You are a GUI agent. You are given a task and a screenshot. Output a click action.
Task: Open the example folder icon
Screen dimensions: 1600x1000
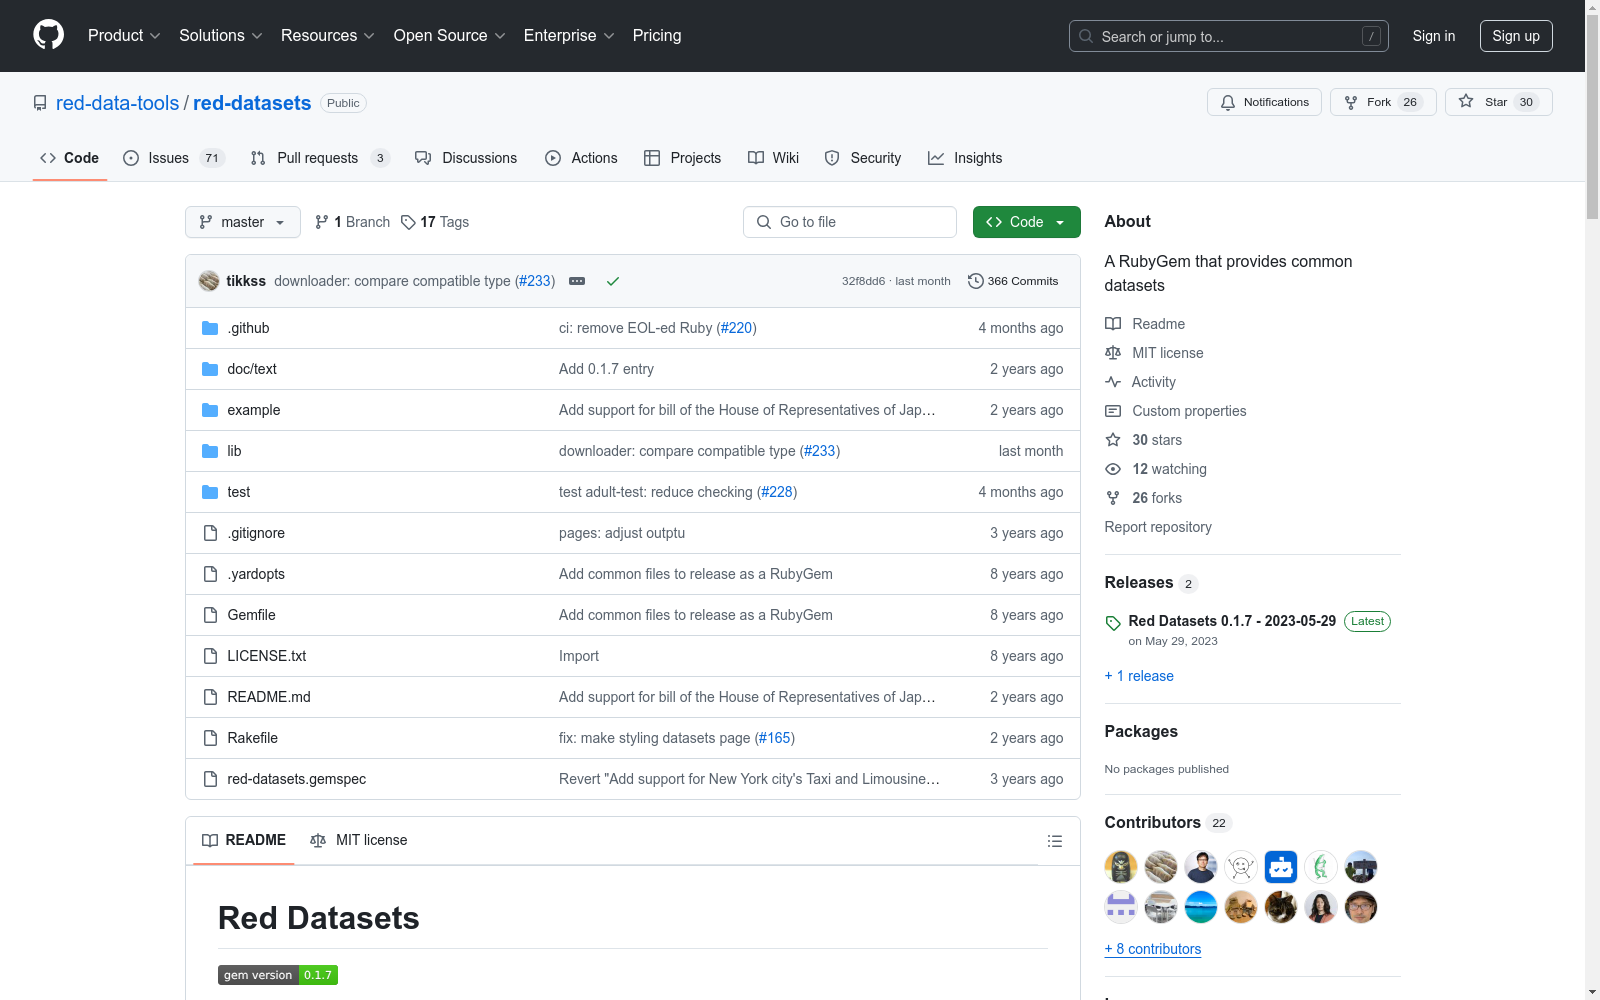(x=210, y=410)
